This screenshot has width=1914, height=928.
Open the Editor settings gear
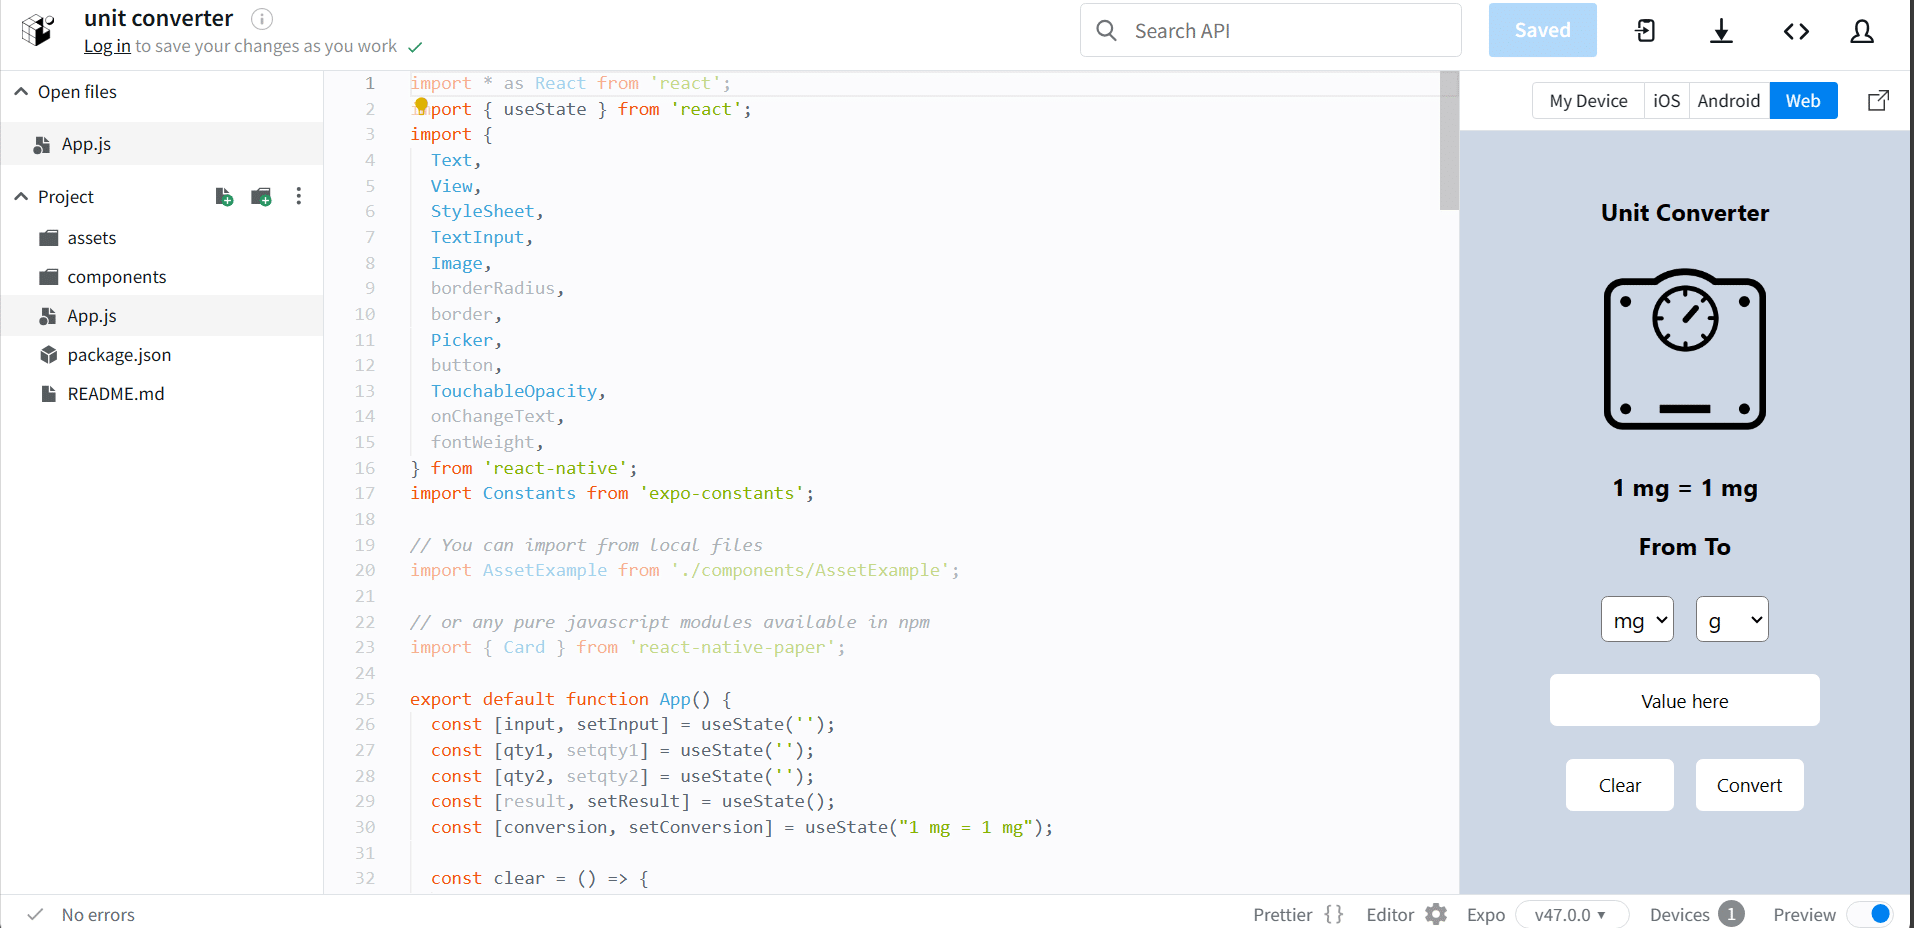[x=1436, y=913]
